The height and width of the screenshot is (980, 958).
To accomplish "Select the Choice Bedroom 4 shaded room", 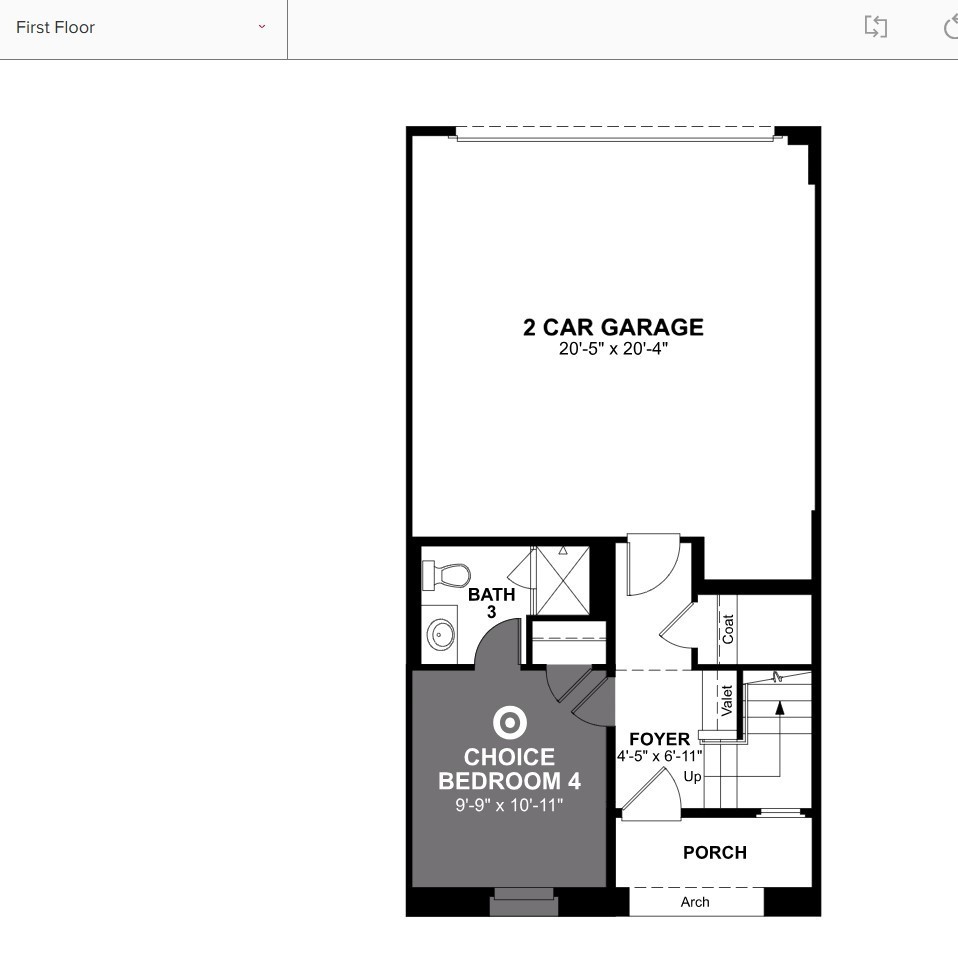I will [509, 778].
